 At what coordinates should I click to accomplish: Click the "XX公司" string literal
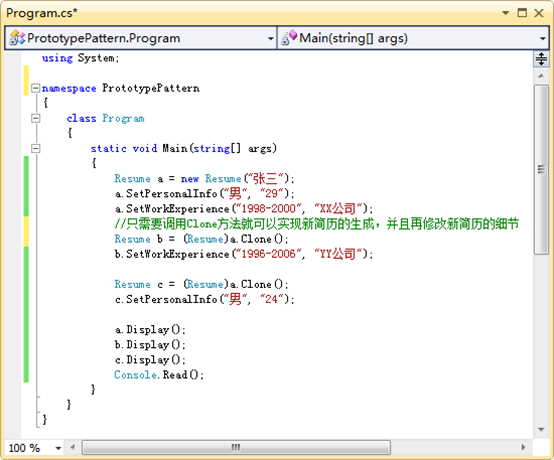click(338, 208)
